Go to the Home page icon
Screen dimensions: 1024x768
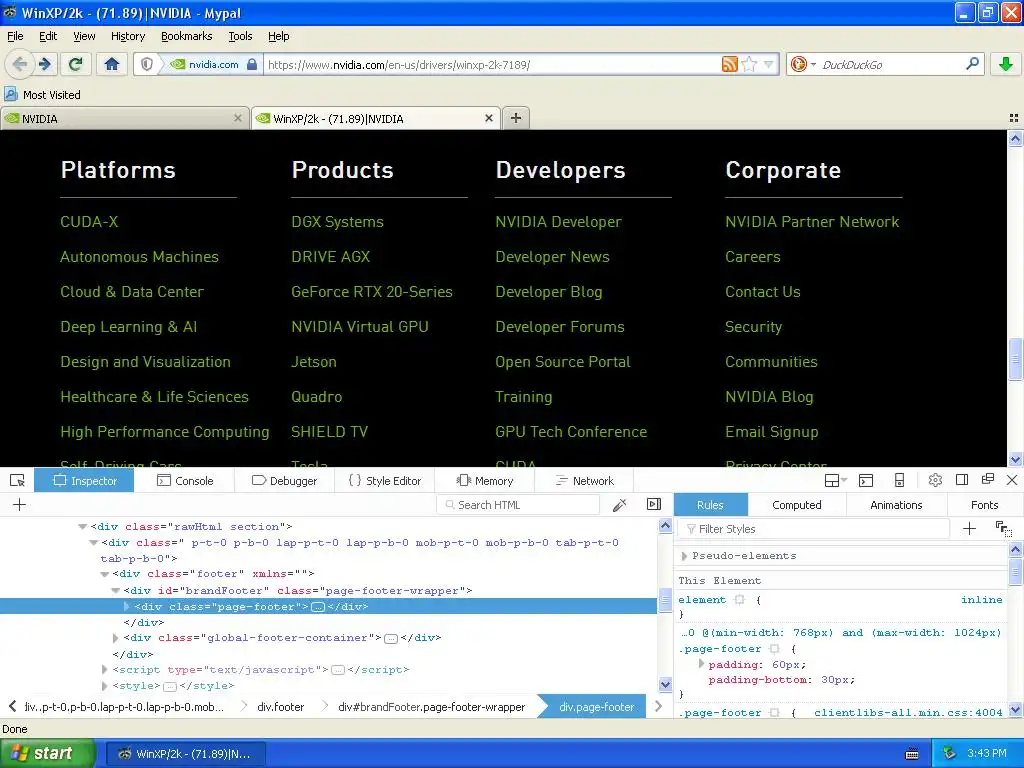112,64
